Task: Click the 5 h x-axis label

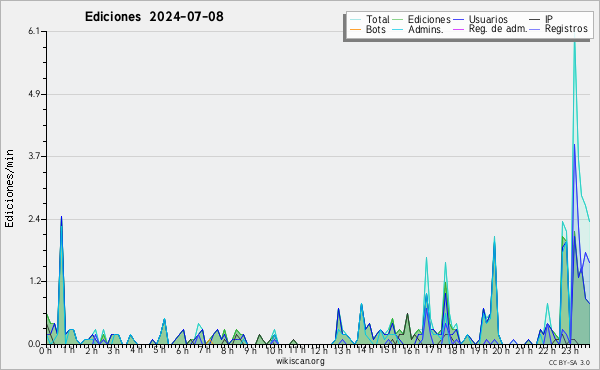Action: [159, 350]
